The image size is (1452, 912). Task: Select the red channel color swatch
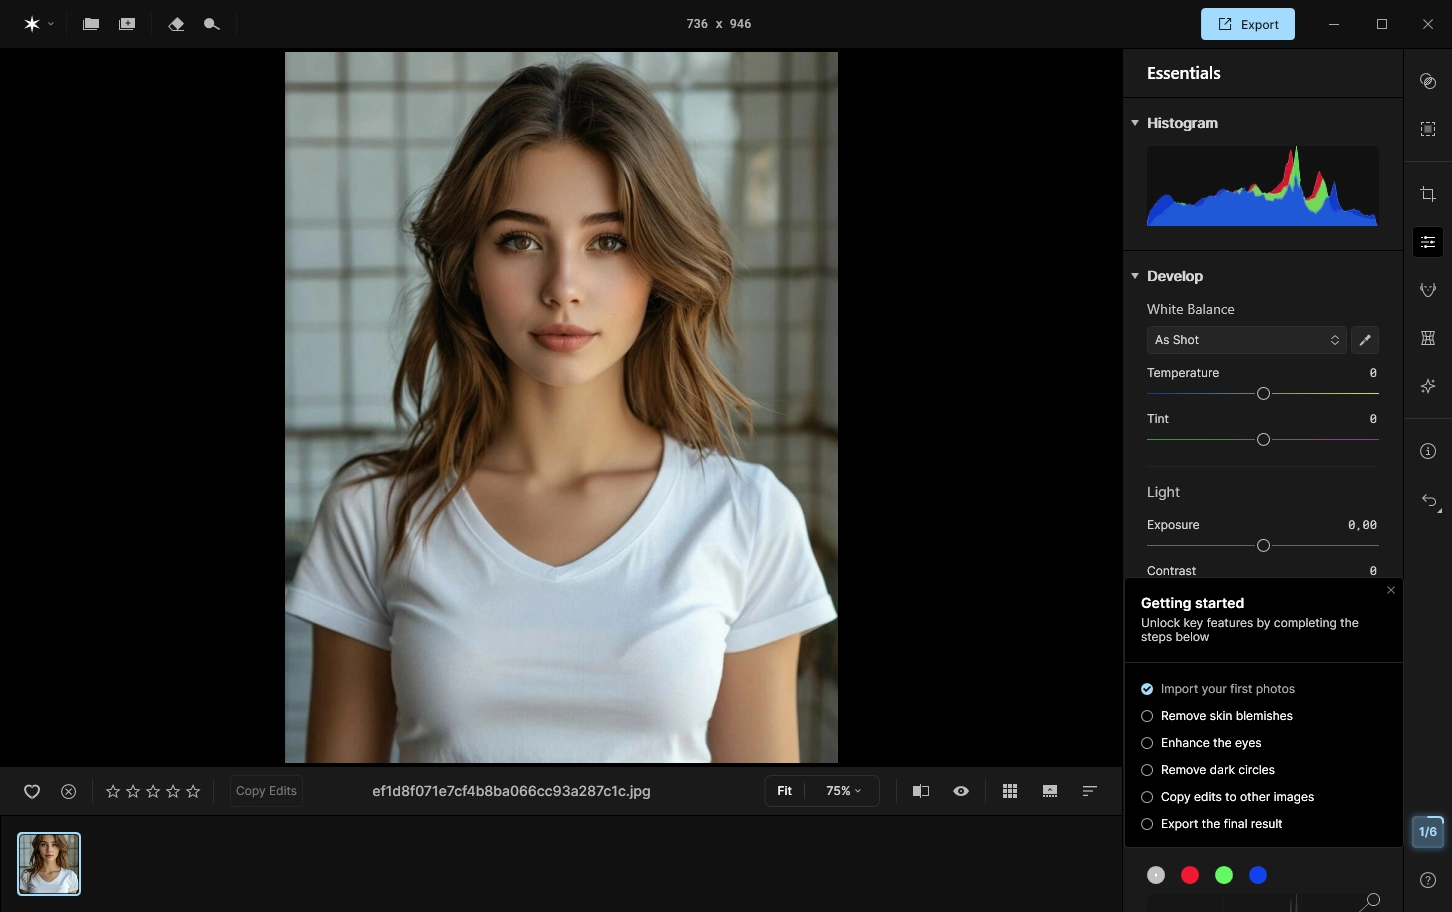(x=1190, y=875)
